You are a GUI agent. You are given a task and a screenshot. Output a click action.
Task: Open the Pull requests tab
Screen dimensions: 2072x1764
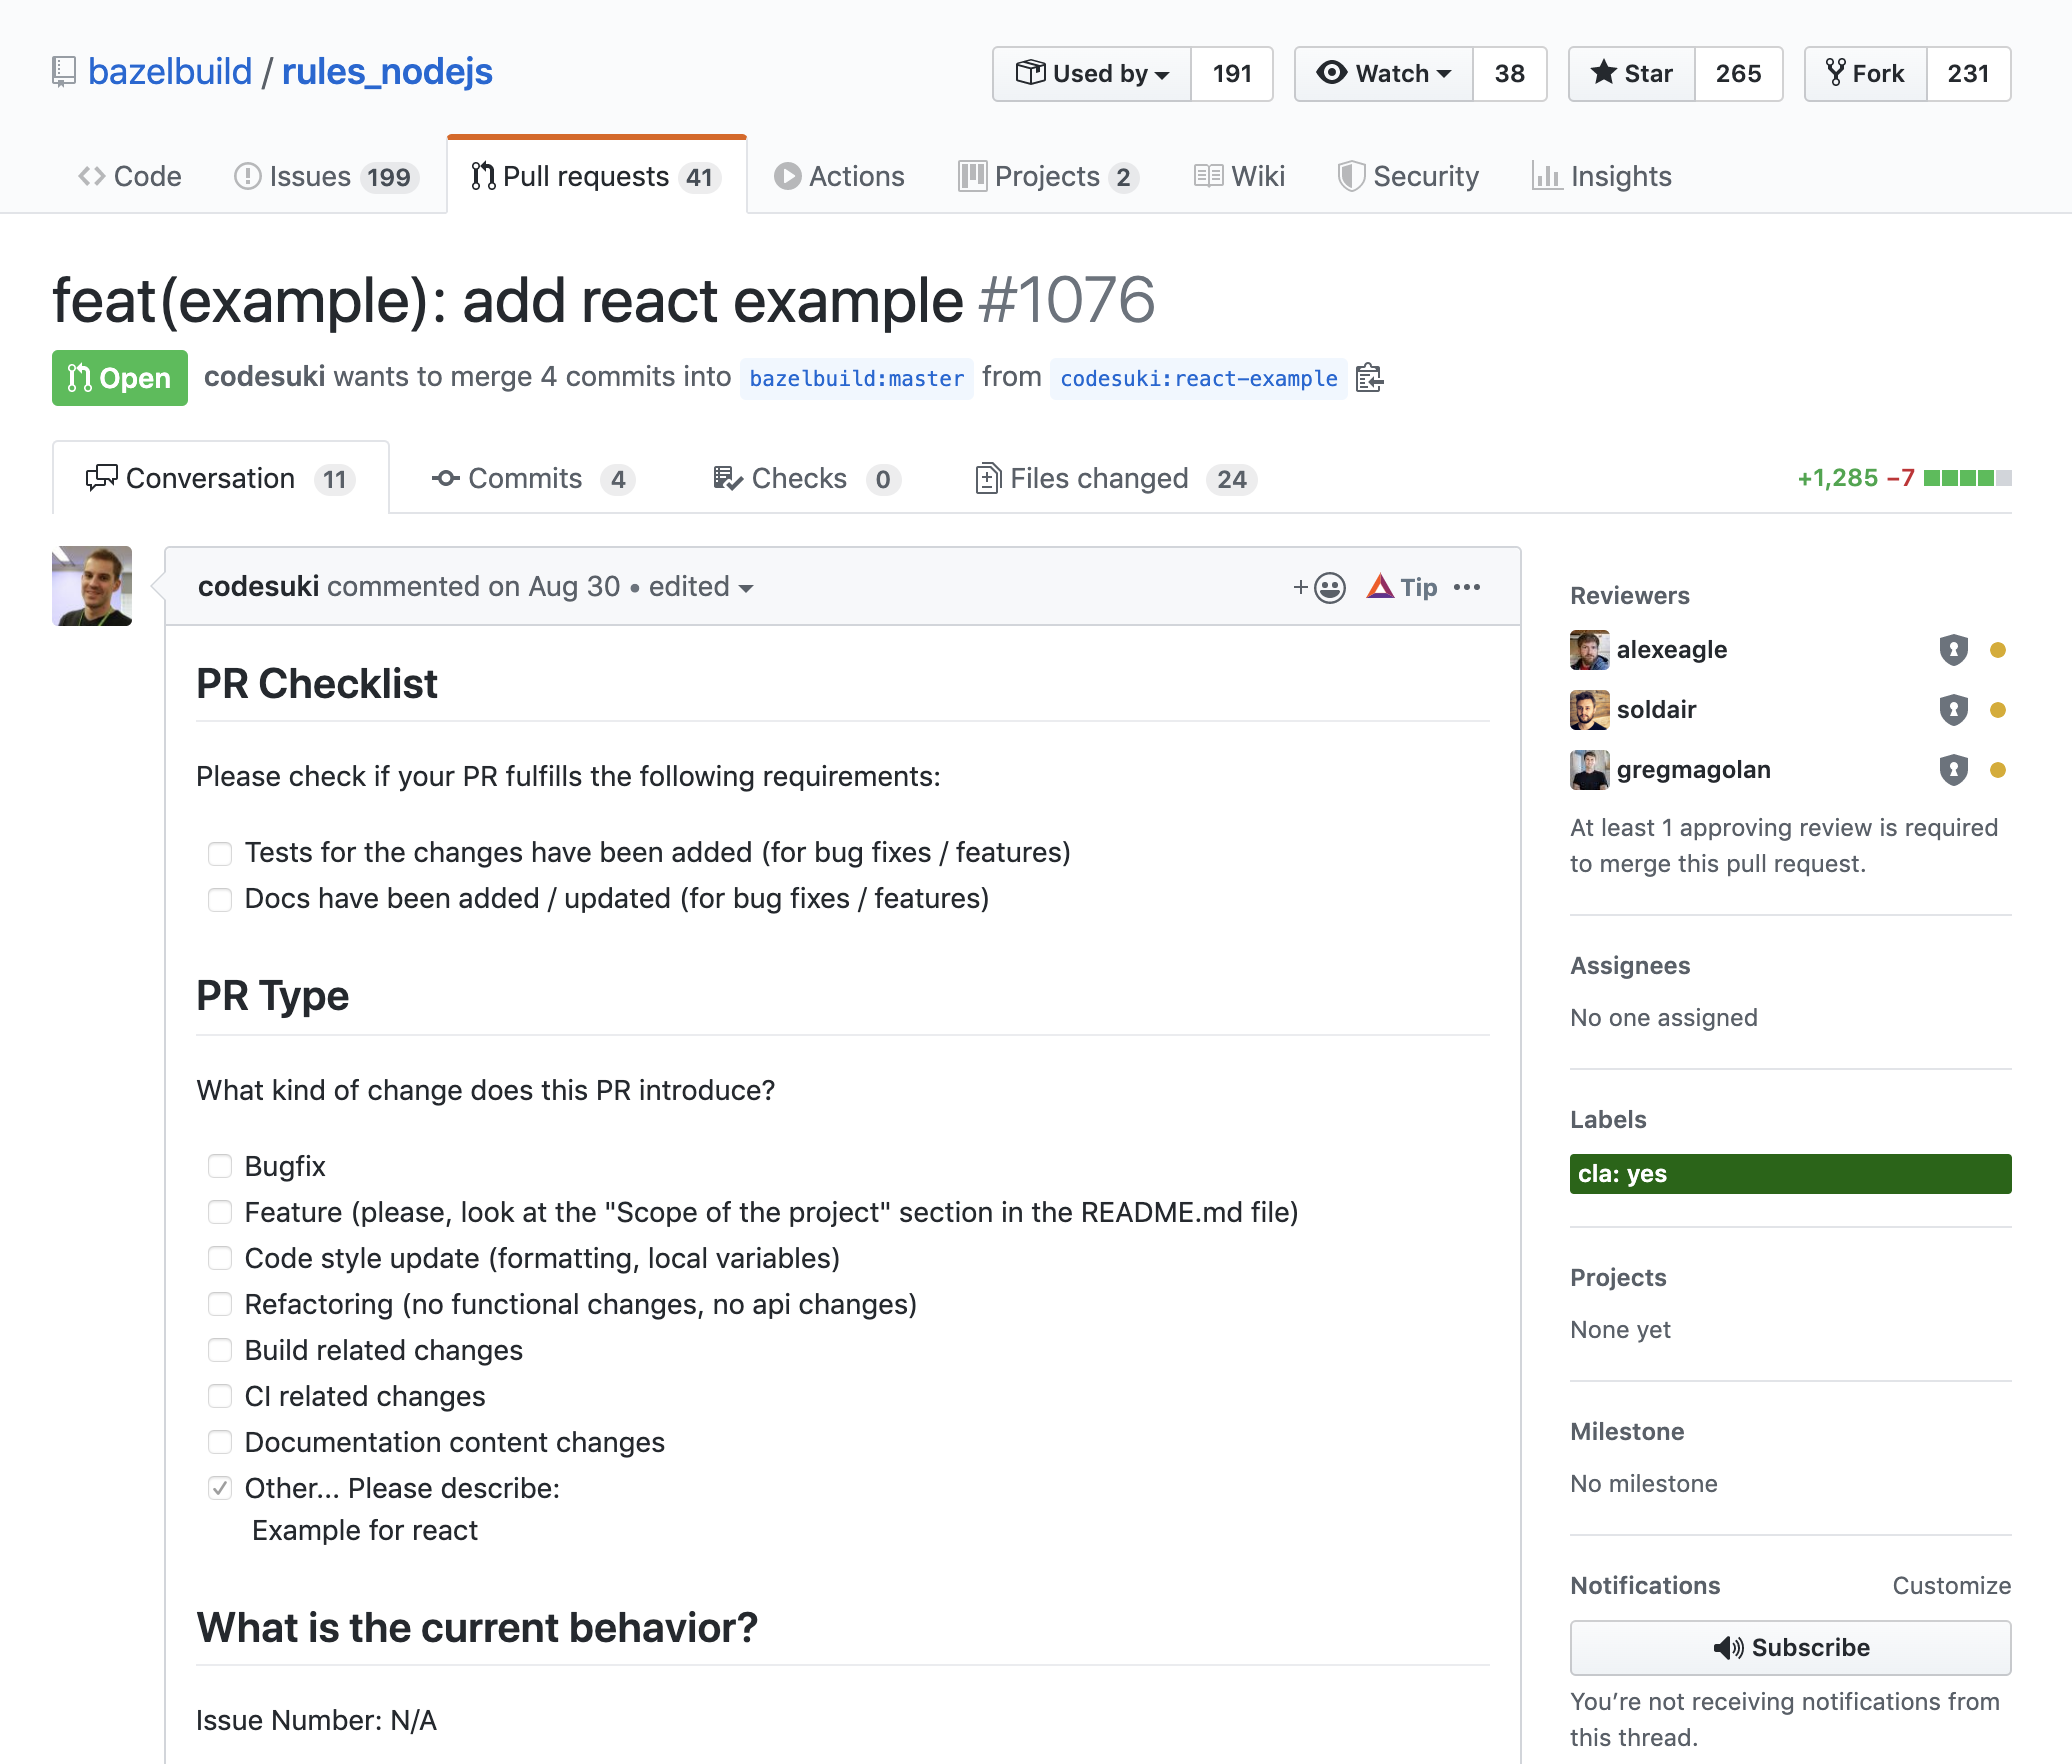click(596, 177)
